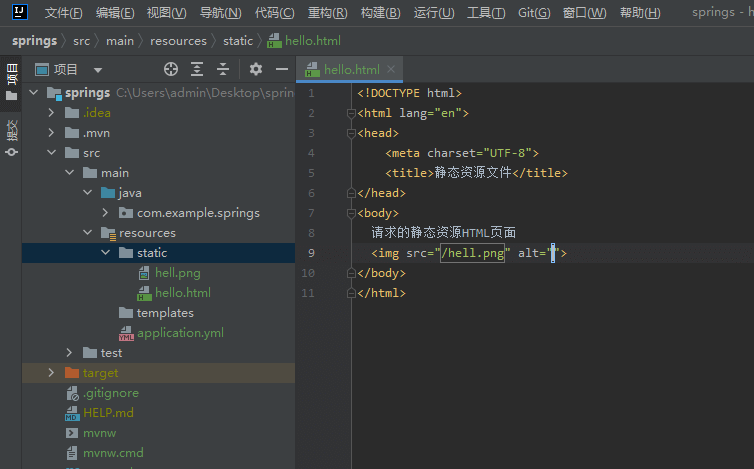Open the 运行(U) menu
The height and width of the screenshot is (469, 754).
[434, 13]
